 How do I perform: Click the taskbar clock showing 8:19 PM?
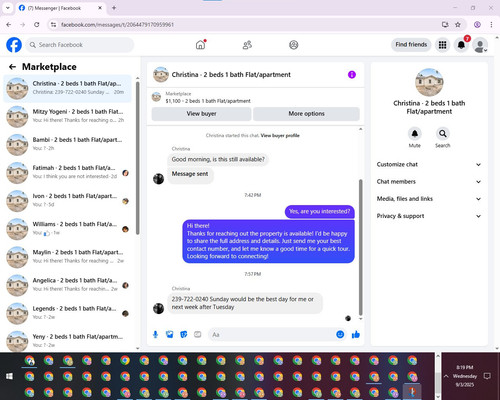(465, 376)
